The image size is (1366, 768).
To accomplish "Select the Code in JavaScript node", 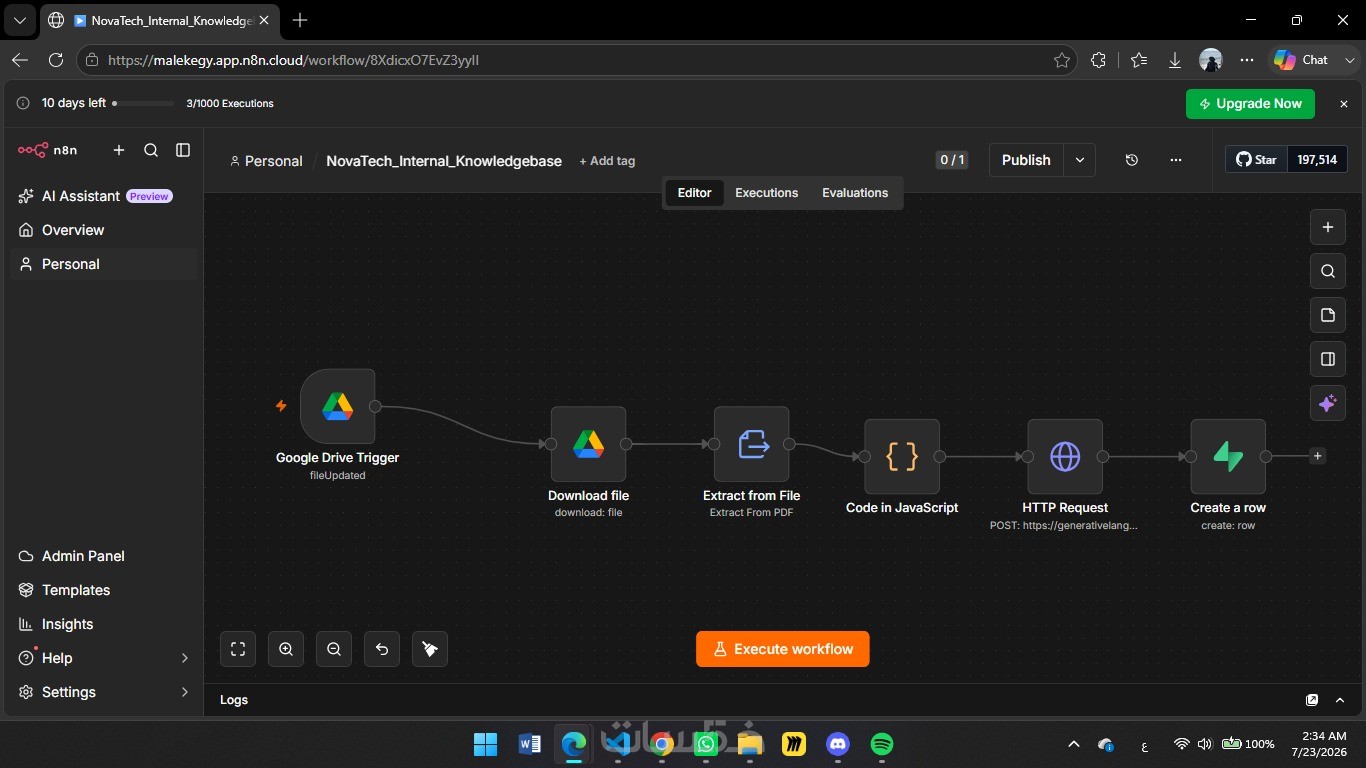I will [x=902, y=456].
